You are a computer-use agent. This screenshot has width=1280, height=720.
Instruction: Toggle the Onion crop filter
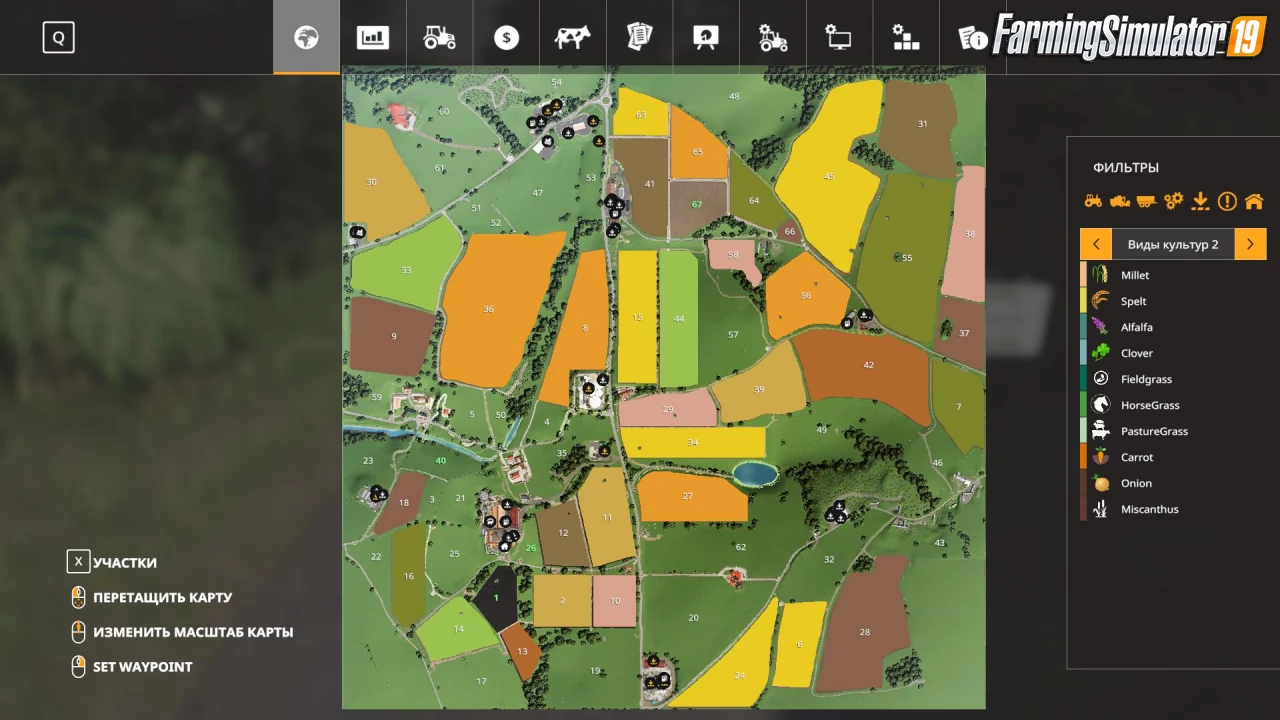(x=1173, y=483)
